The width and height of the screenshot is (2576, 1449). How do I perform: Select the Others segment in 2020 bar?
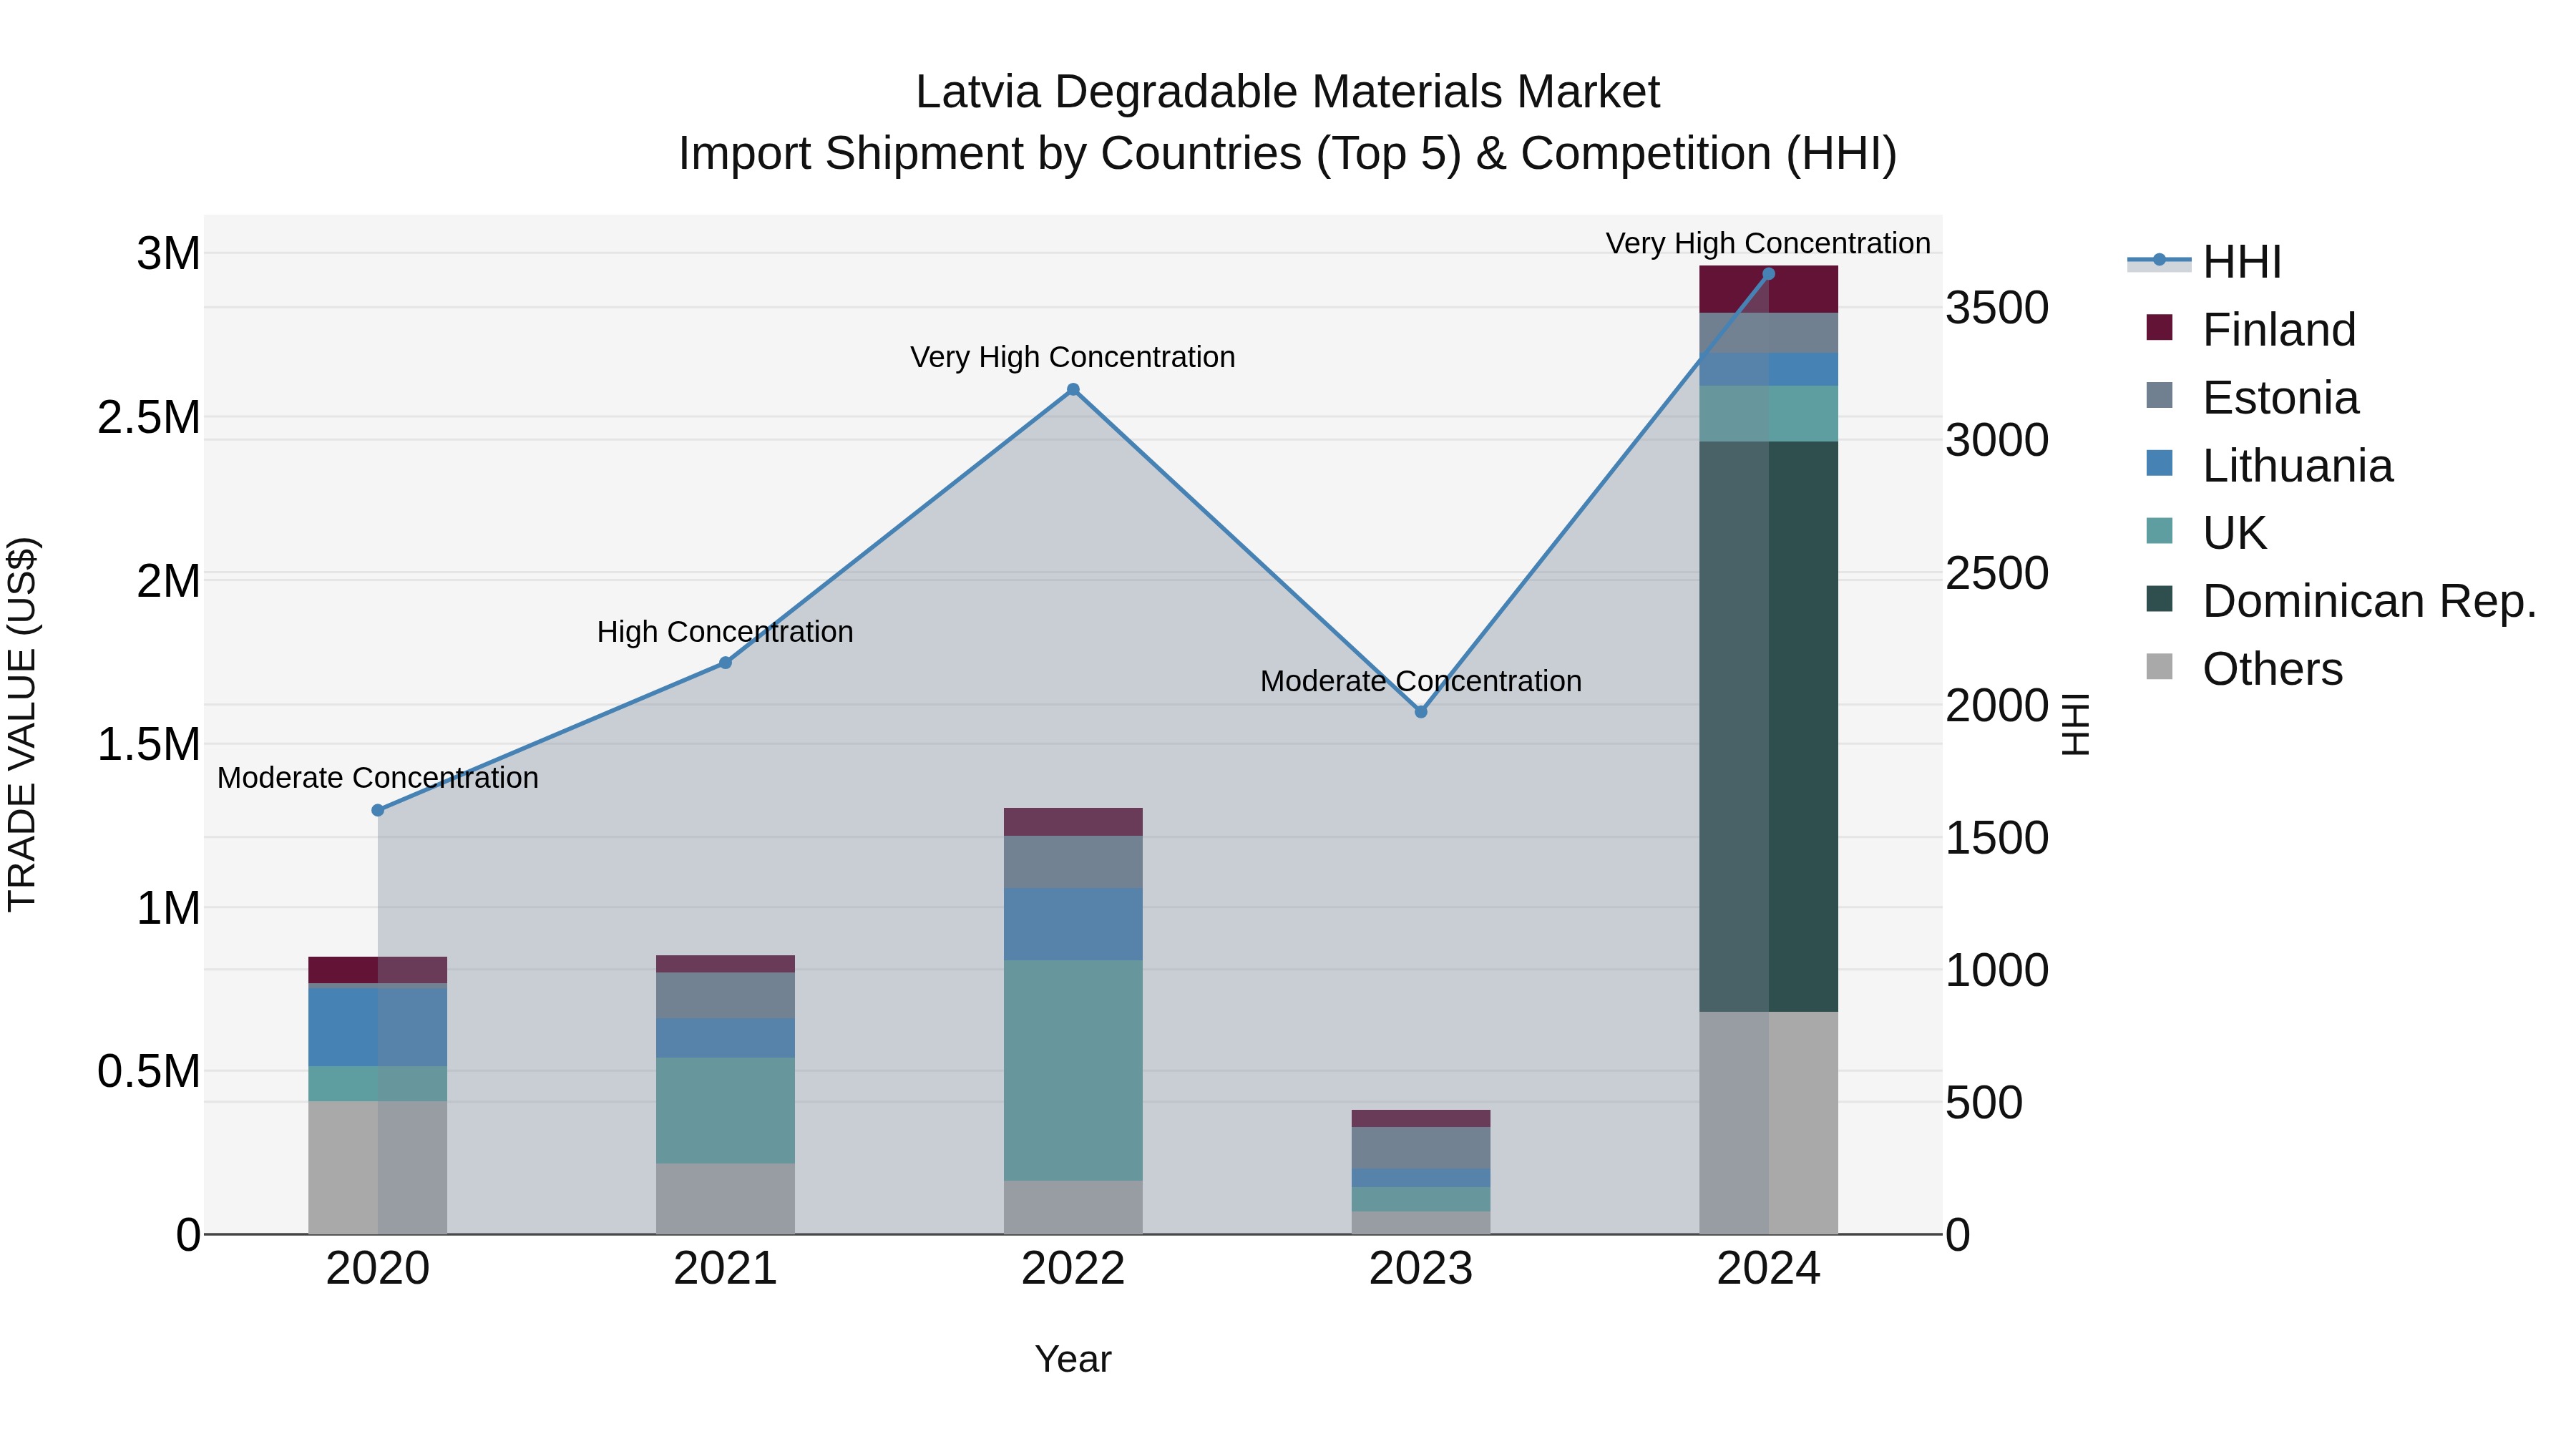click(378, 1168)
